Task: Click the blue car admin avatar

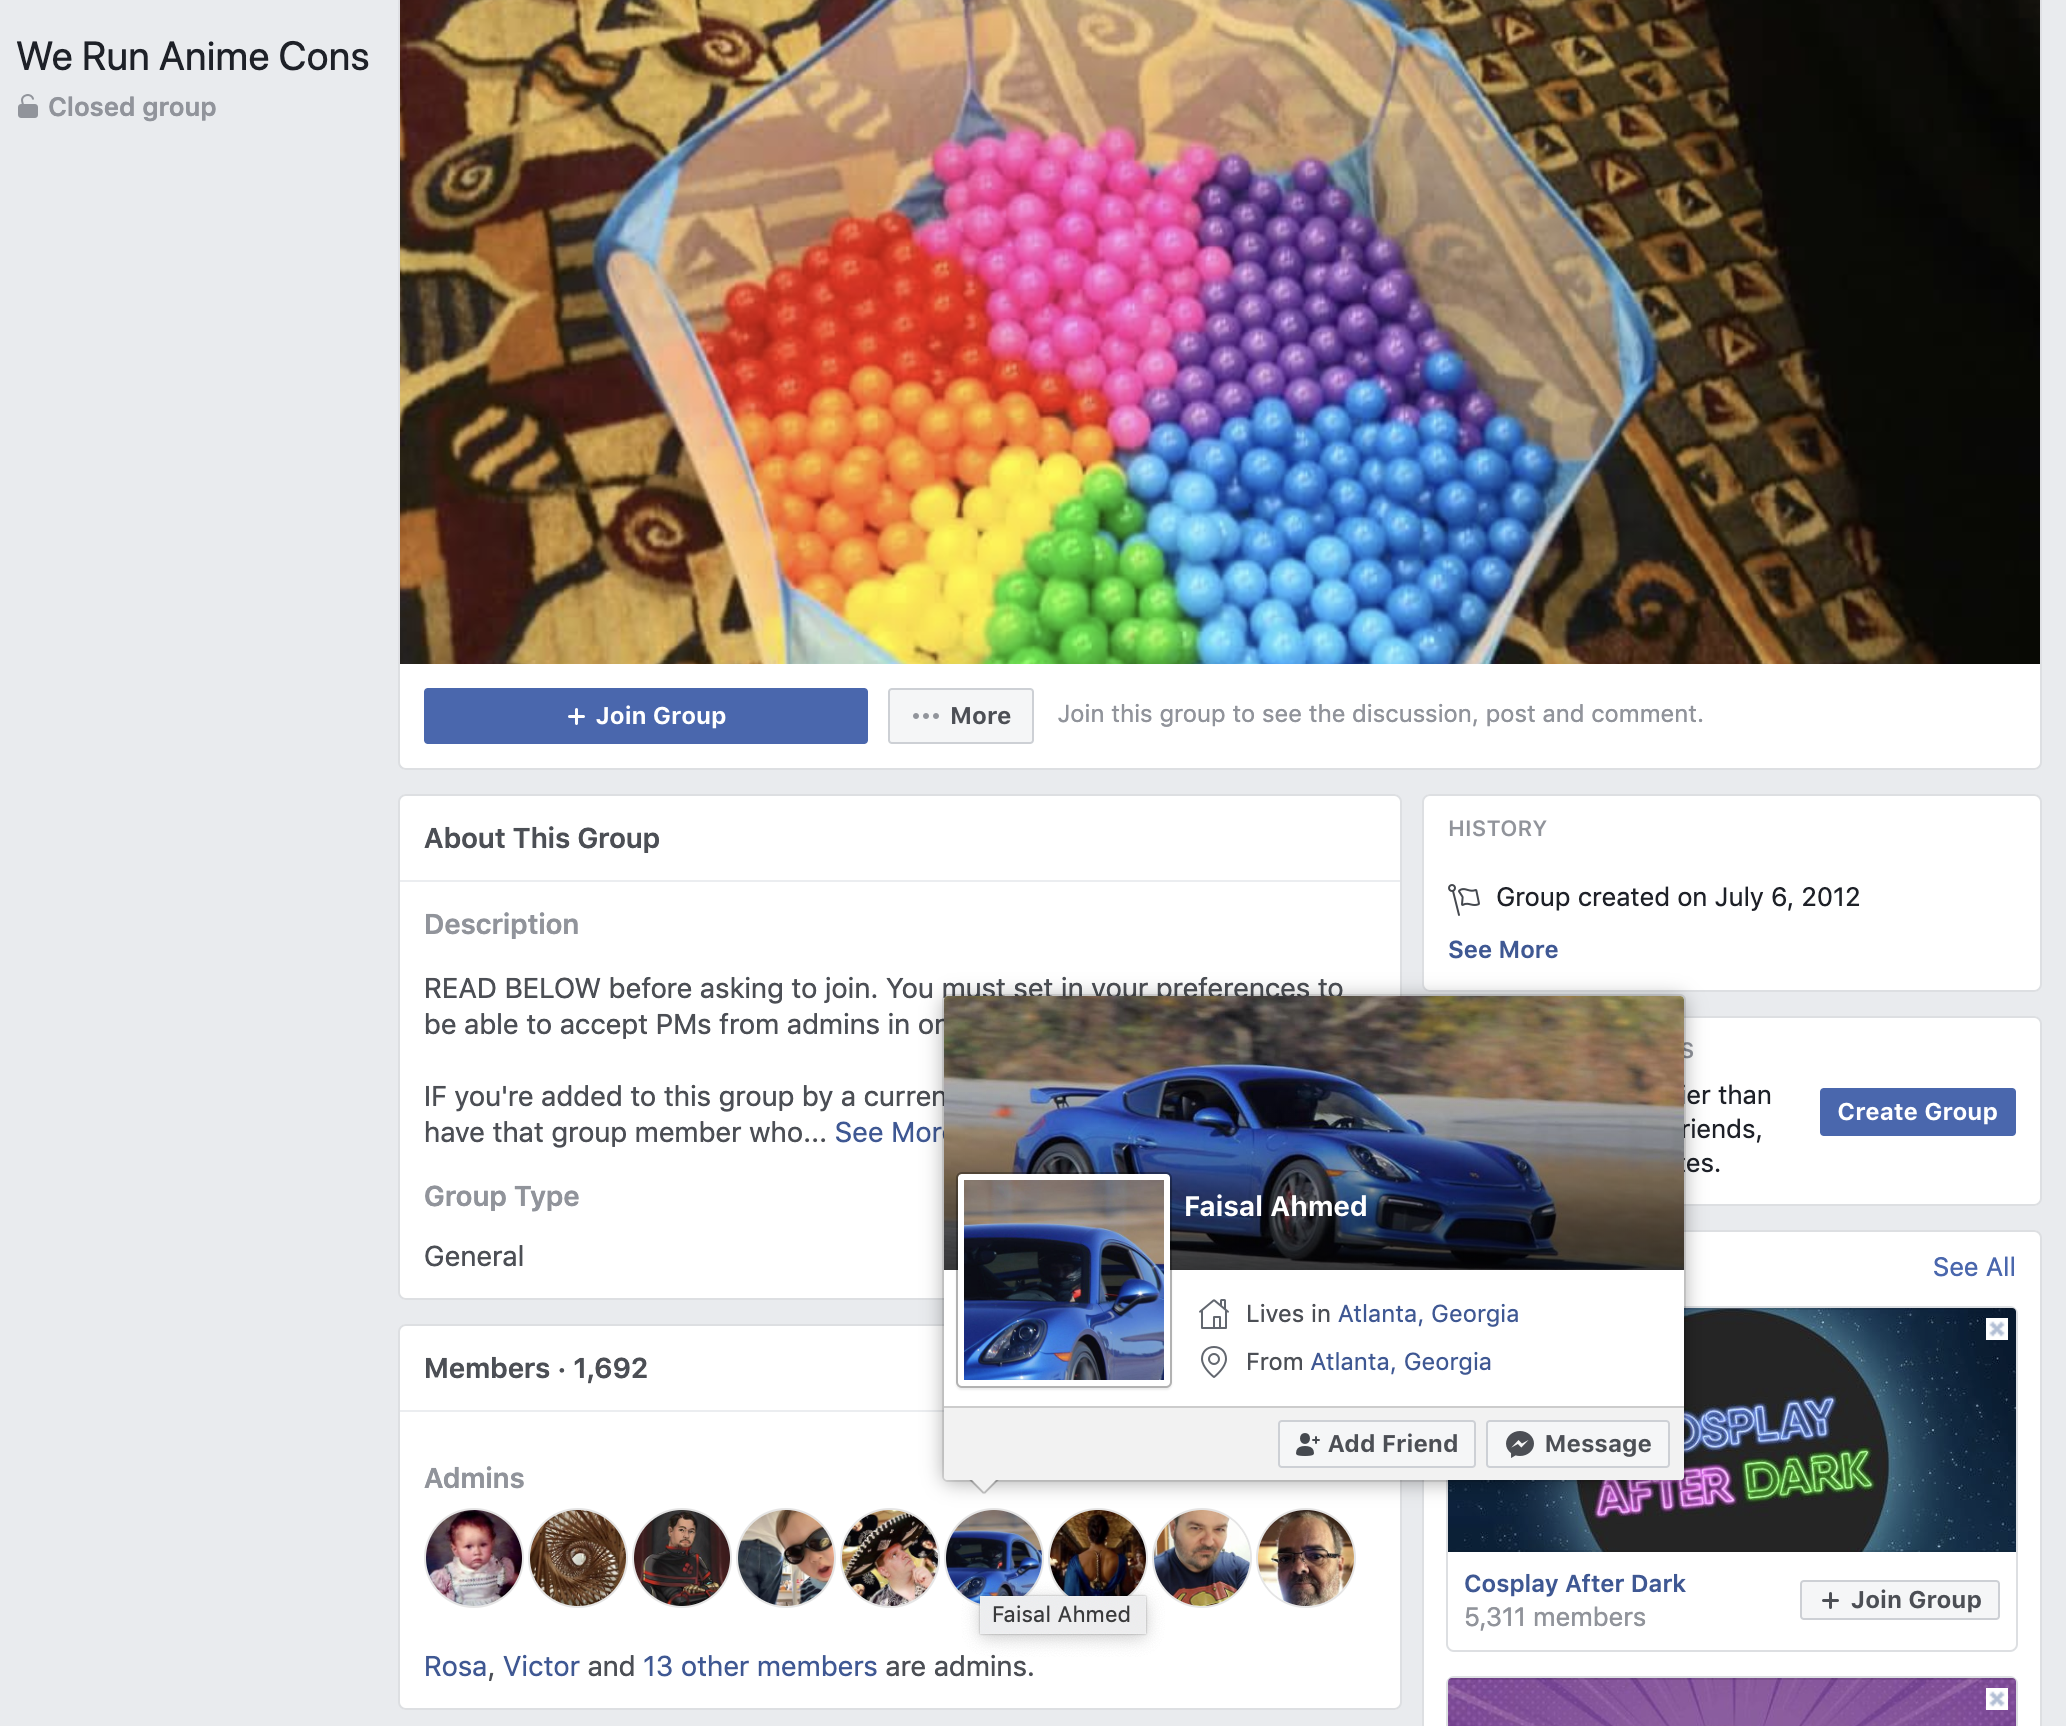Action: [994, 1558]
